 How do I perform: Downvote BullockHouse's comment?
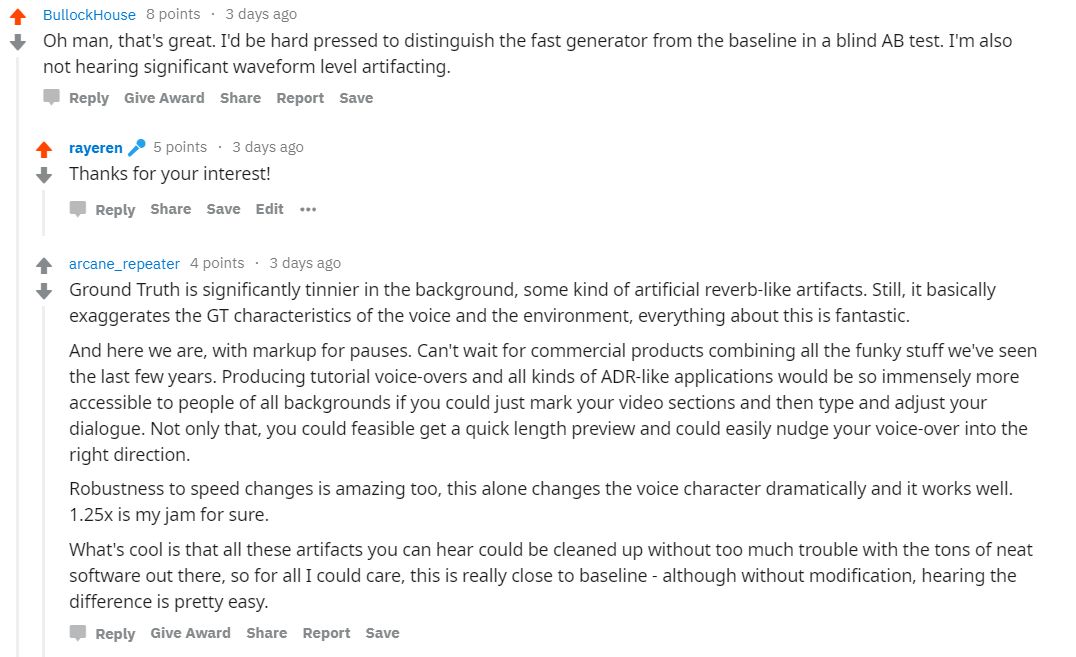18,43
